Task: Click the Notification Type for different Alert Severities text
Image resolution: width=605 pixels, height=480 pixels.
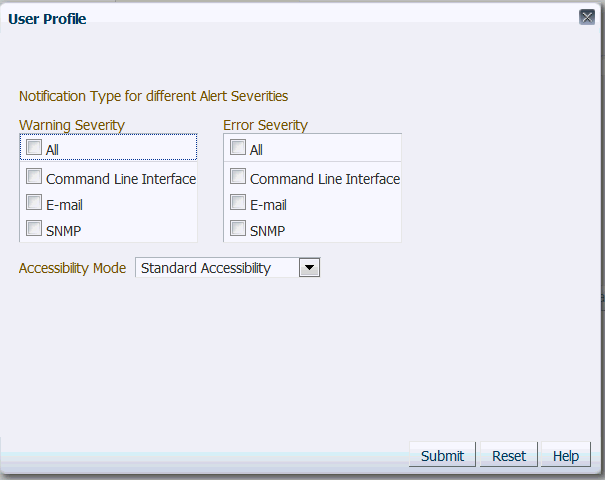Action: coord(154,96)
